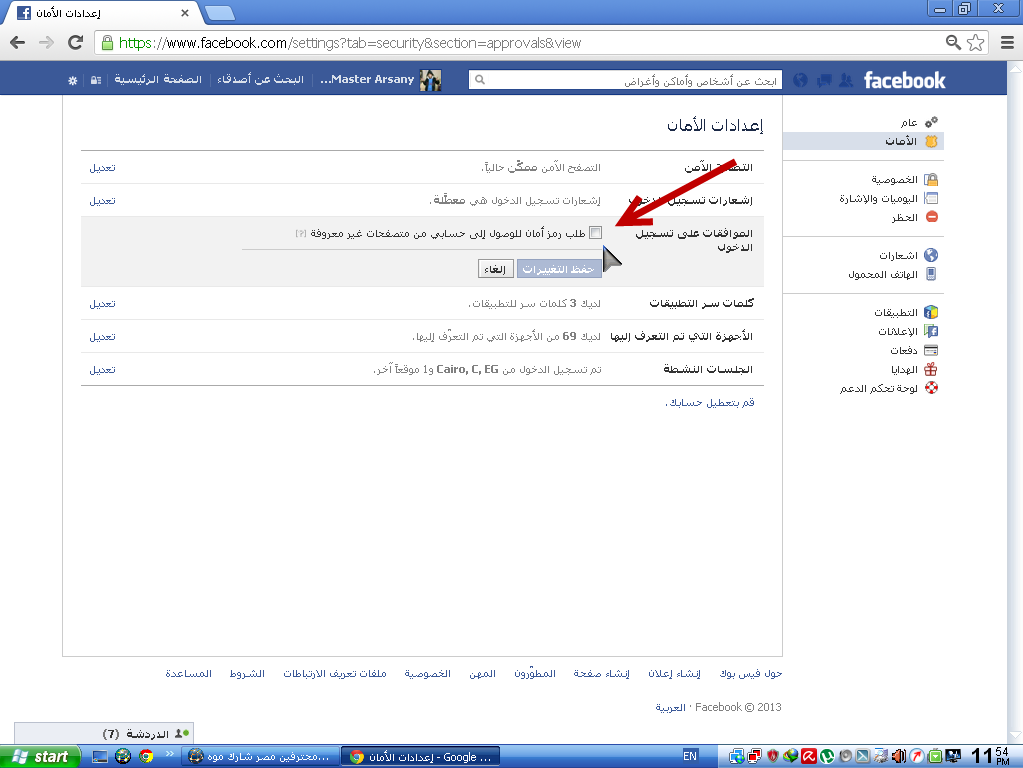This screenshot has width=1023, height=768.
Task: Click the deactivate your account link
Action: 710,402
